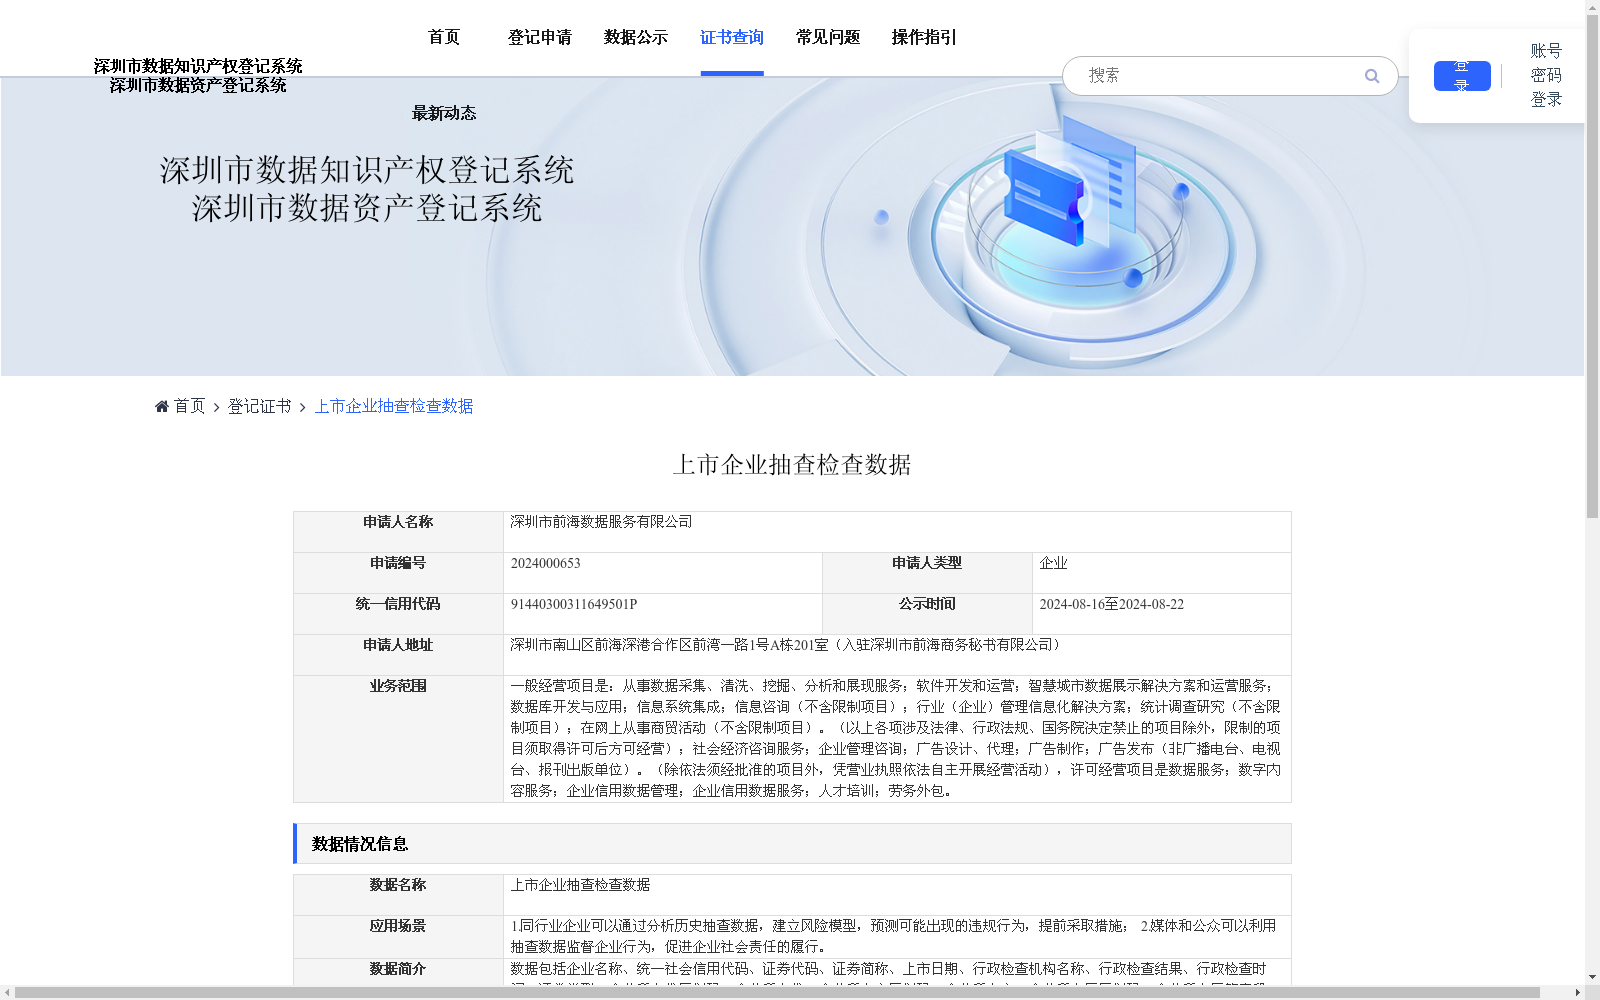Click the scrollbar down arrow
Image resolution: width=1600 pixels, height=1000 pixels.
pyautogui.click(x=1592, y=977)
